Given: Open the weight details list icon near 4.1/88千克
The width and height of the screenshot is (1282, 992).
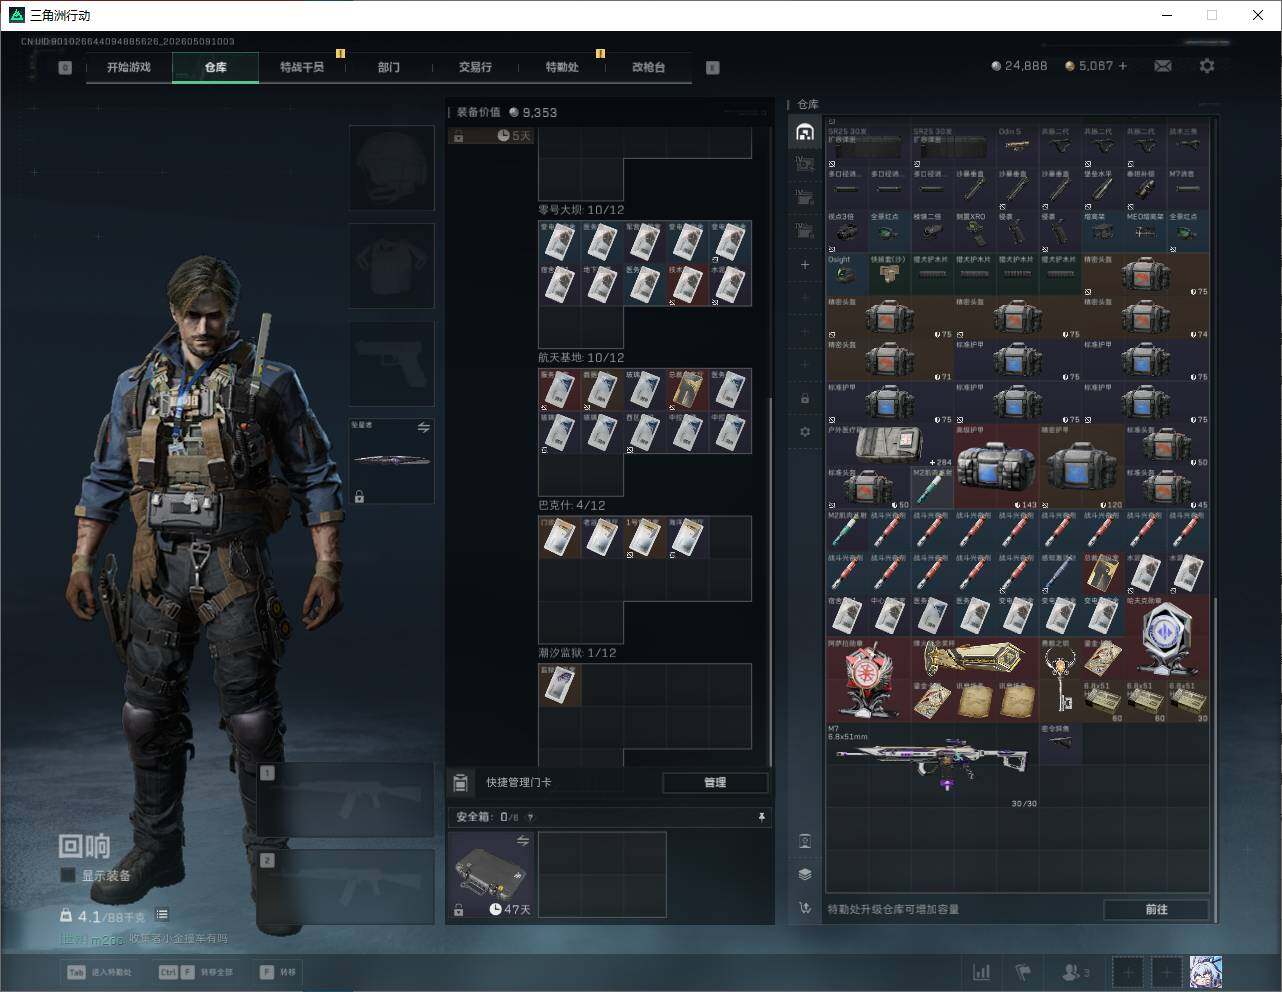Looking at the screenshot, I should click(162, 915).
